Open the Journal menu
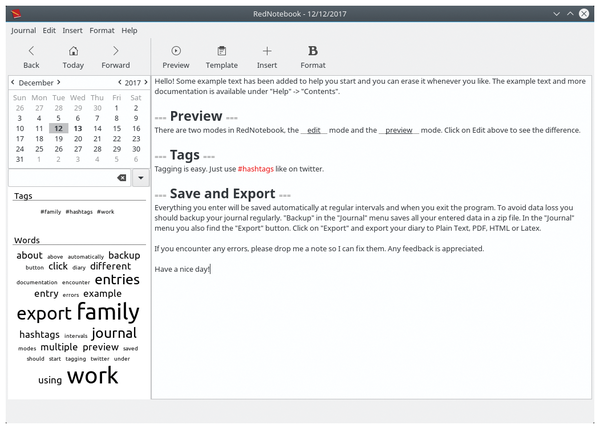 [x=23, y=31]
